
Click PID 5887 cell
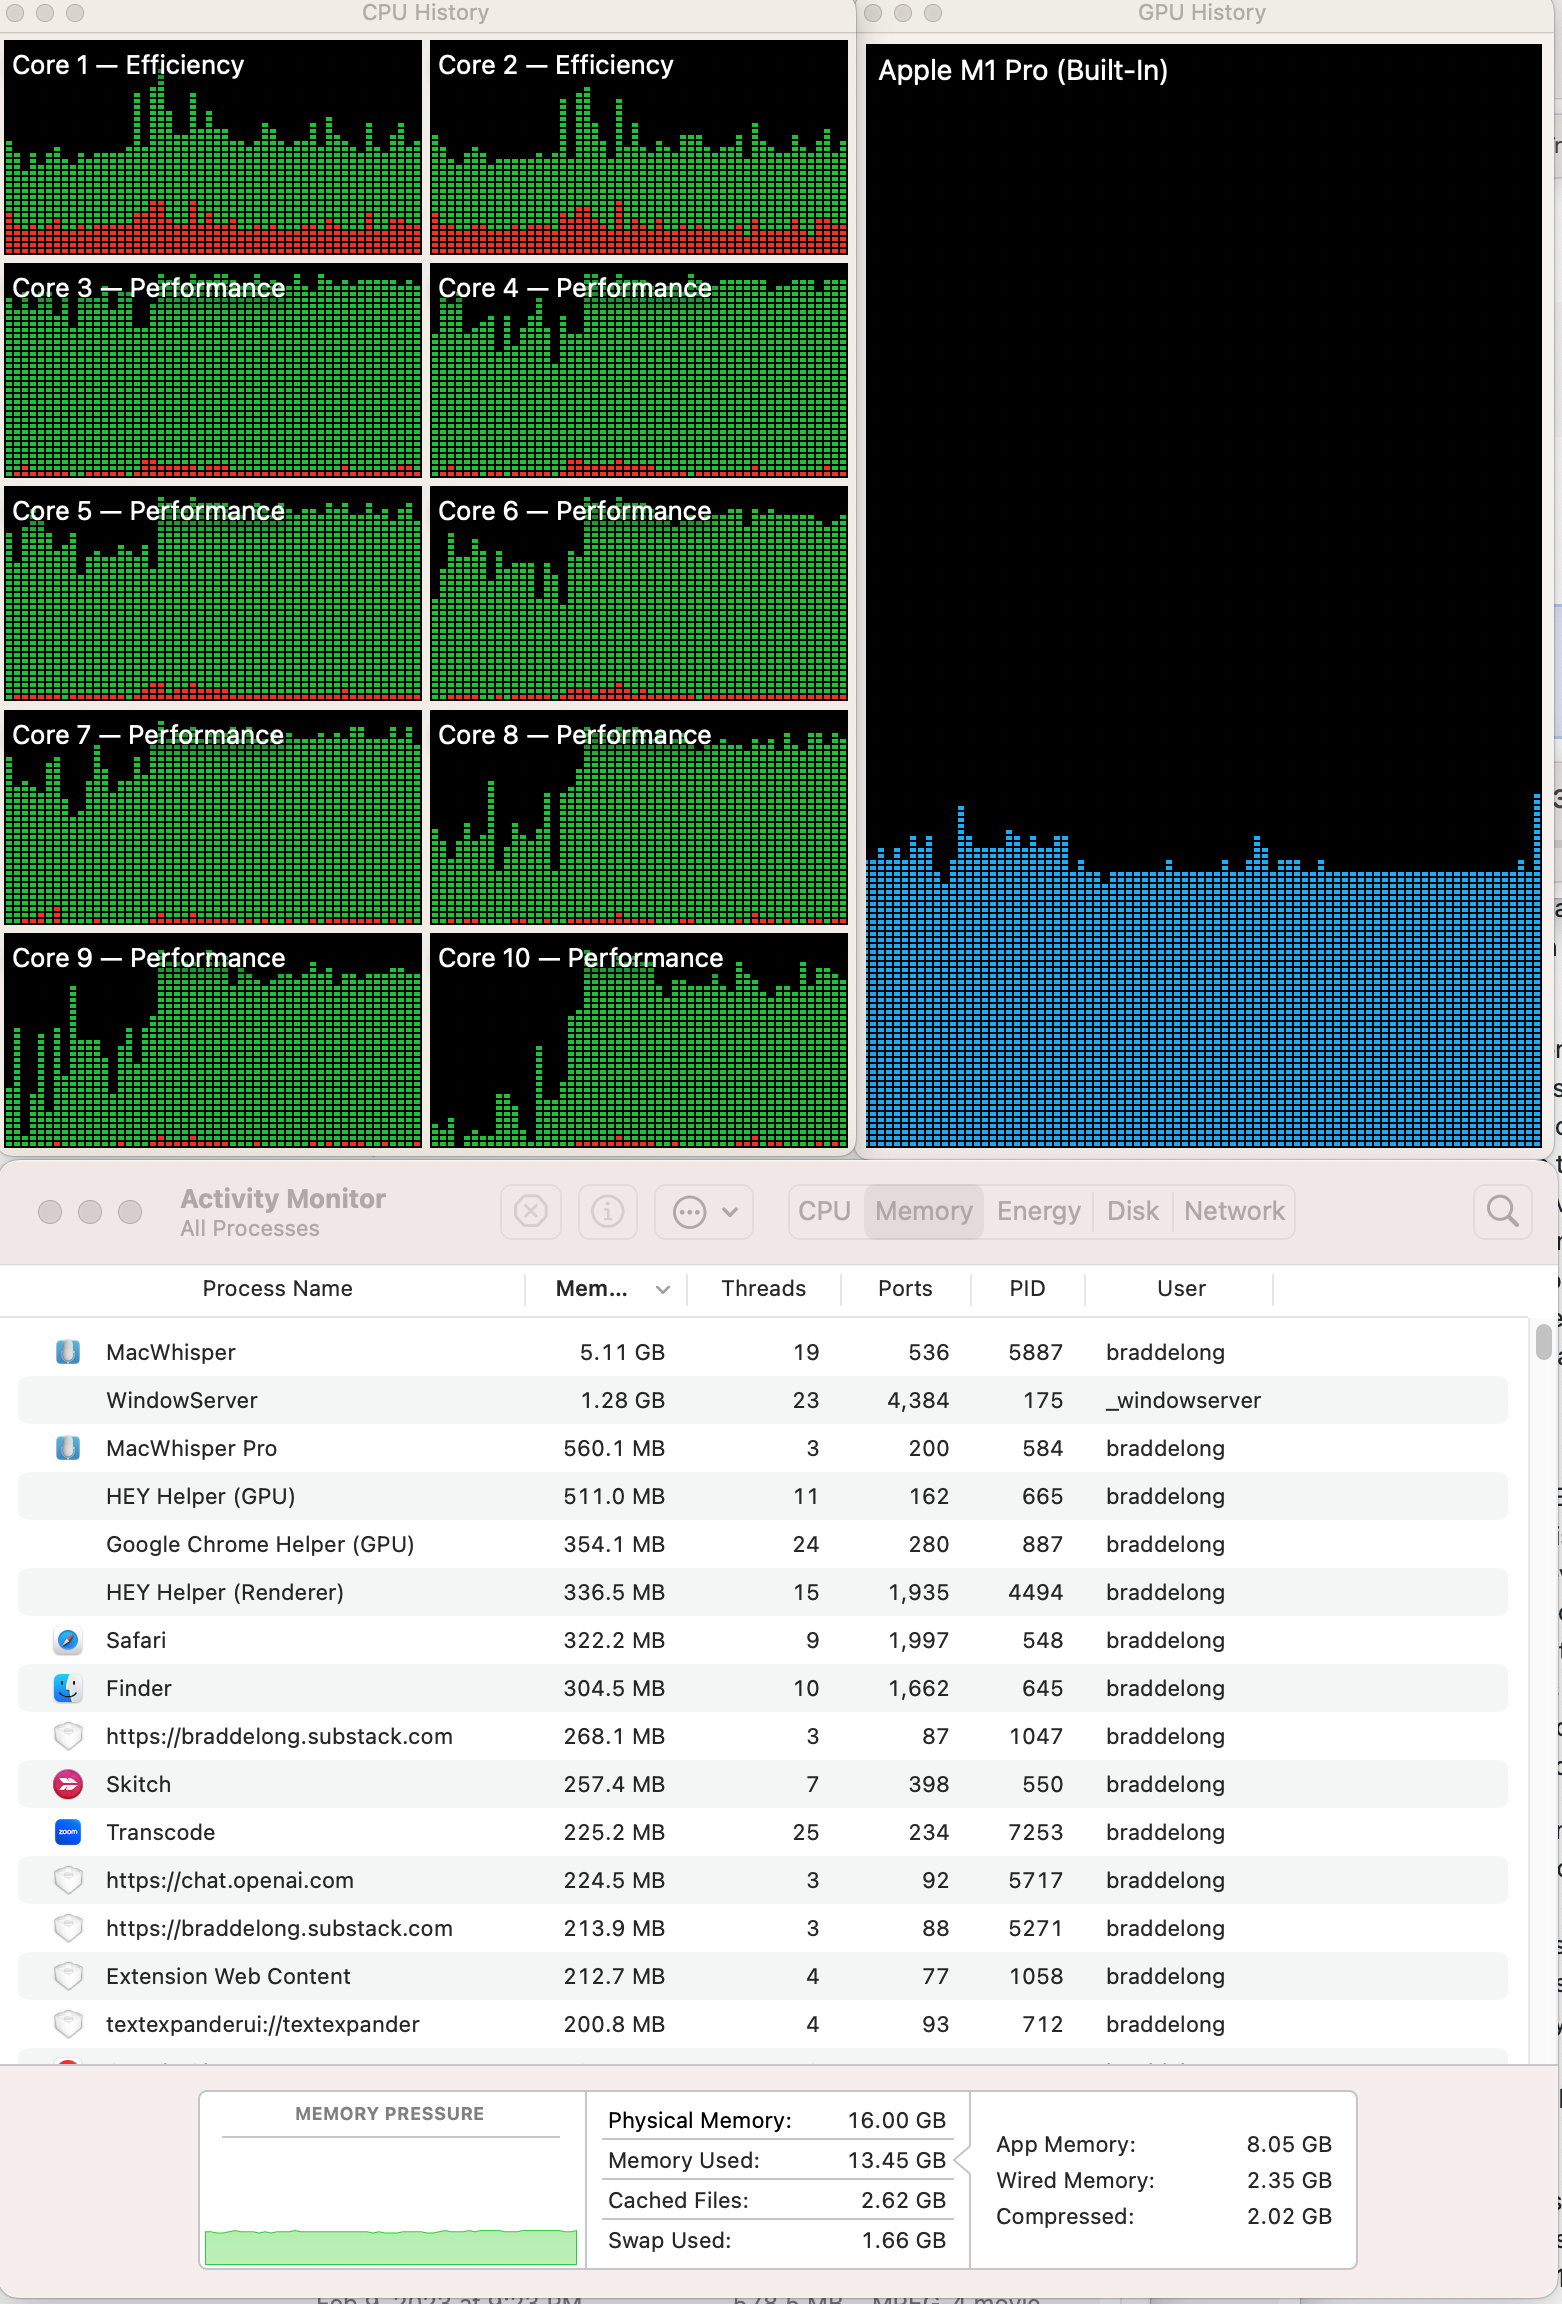(1035, 1352)
